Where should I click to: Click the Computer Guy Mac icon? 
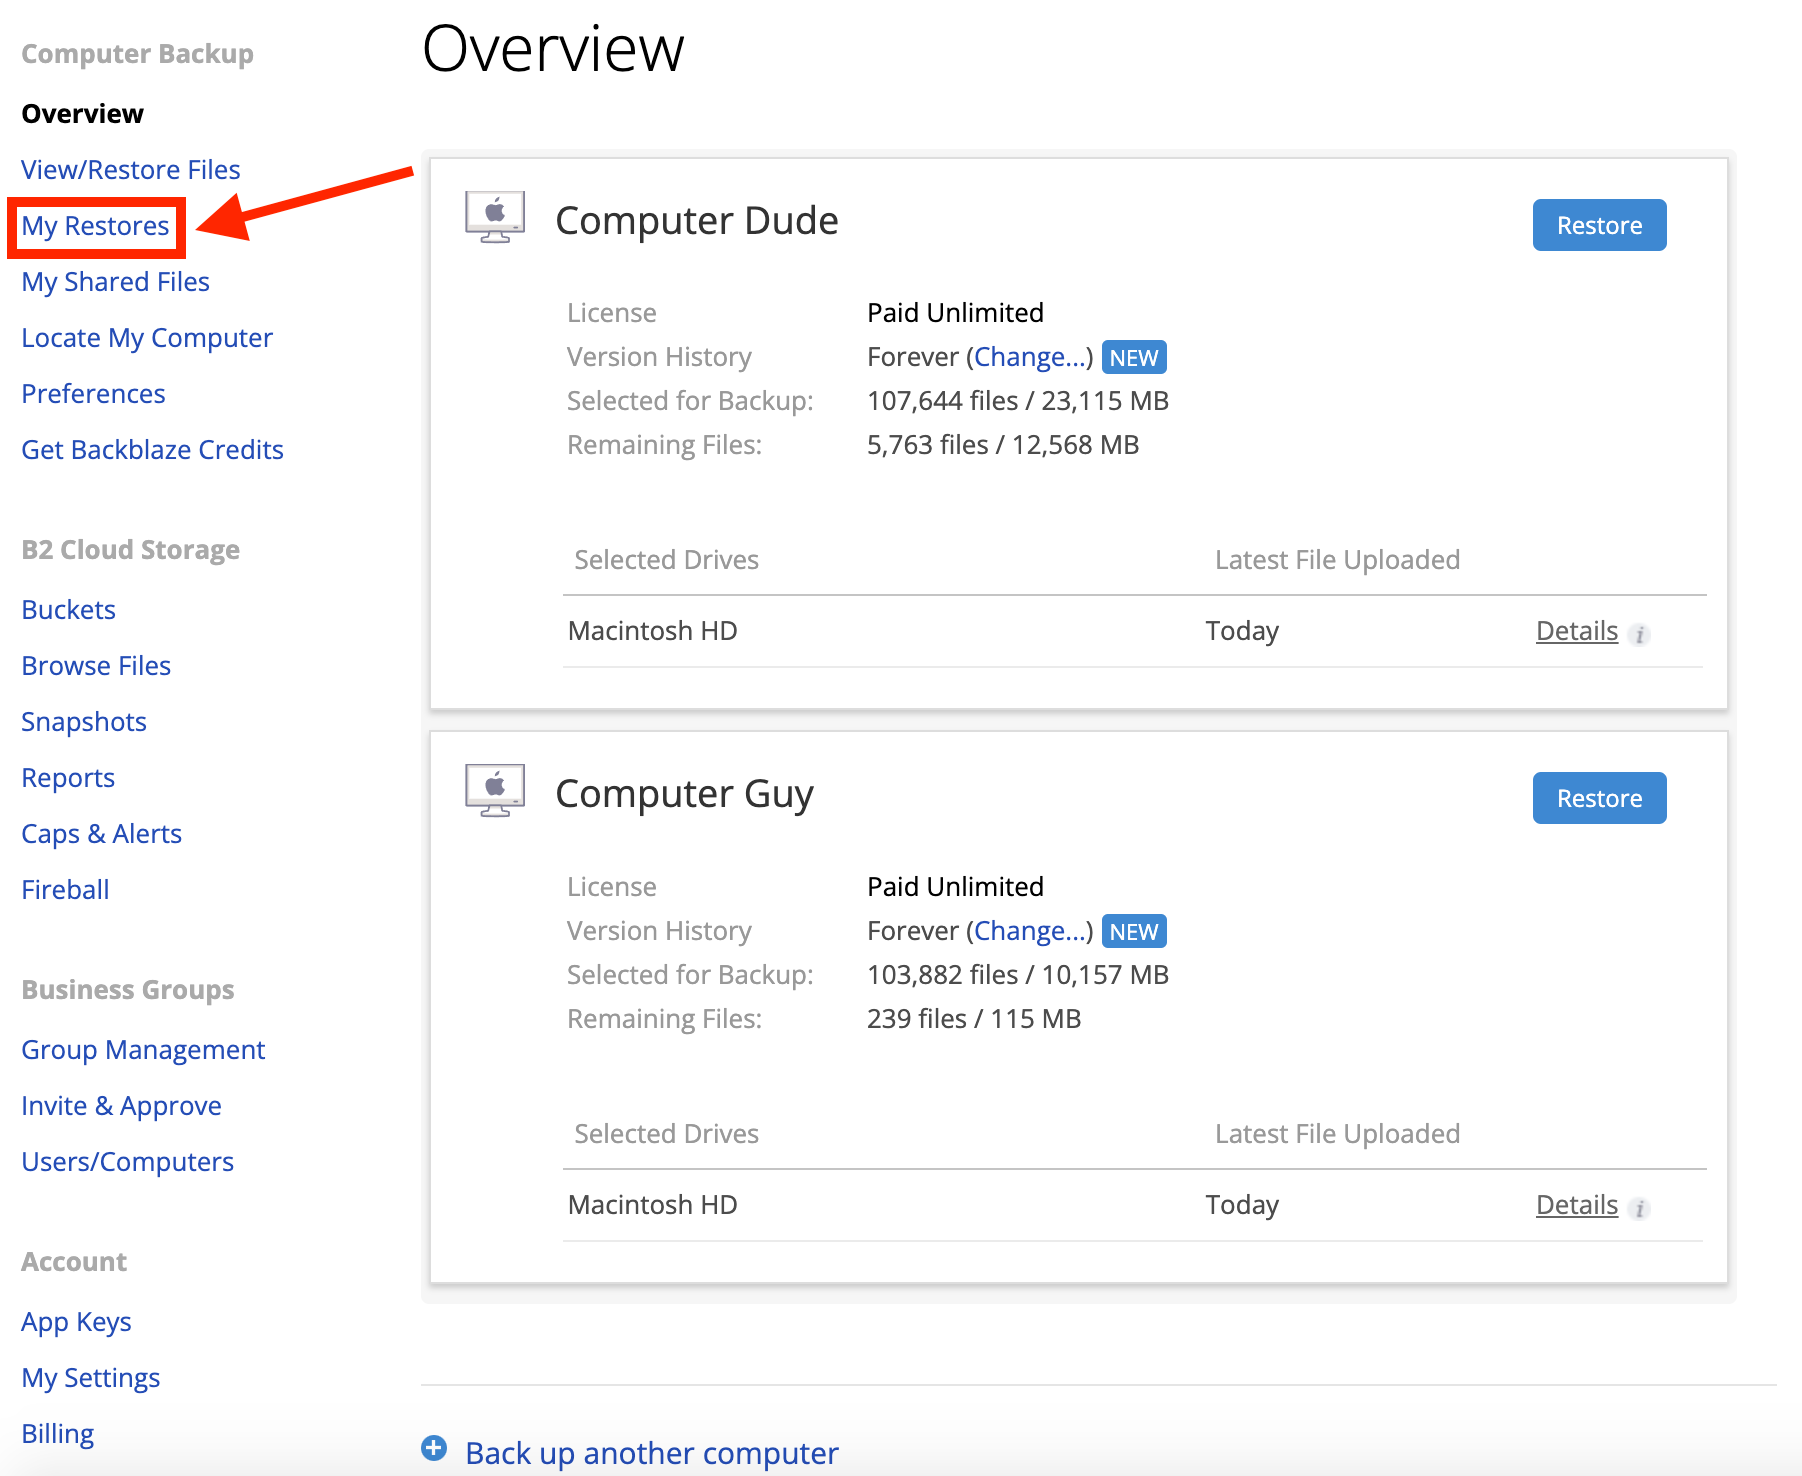495,791
